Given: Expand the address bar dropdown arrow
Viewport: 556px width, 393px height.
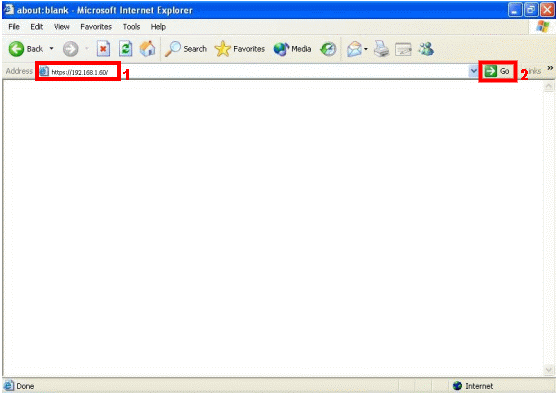Looking at the screenshot, I should point(473,71).
